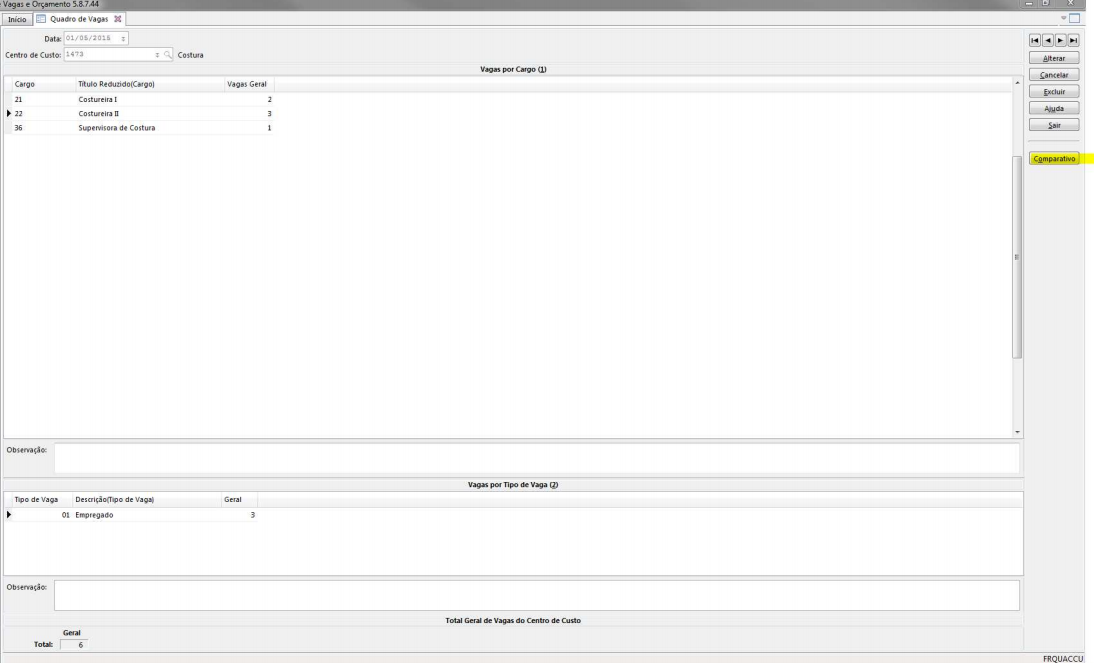1094x666 pixels.
Task: Click the previous record arrow button
Action: point(1048,40)
